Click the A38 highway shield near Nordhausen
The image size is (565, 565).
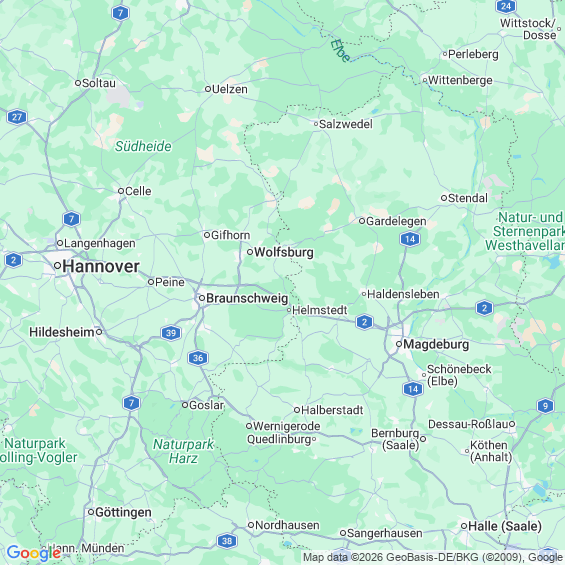tap(227, 541)
